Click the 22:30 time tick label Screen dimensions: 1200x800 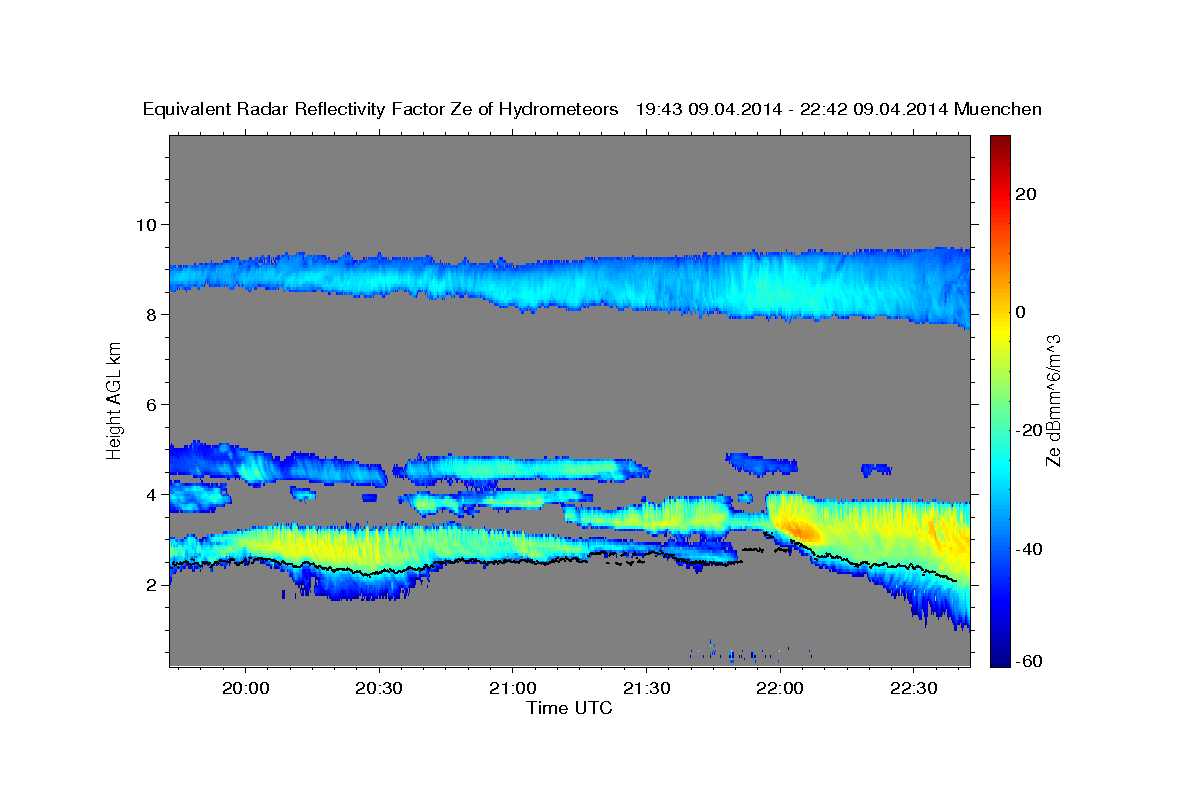click(912, 689)
